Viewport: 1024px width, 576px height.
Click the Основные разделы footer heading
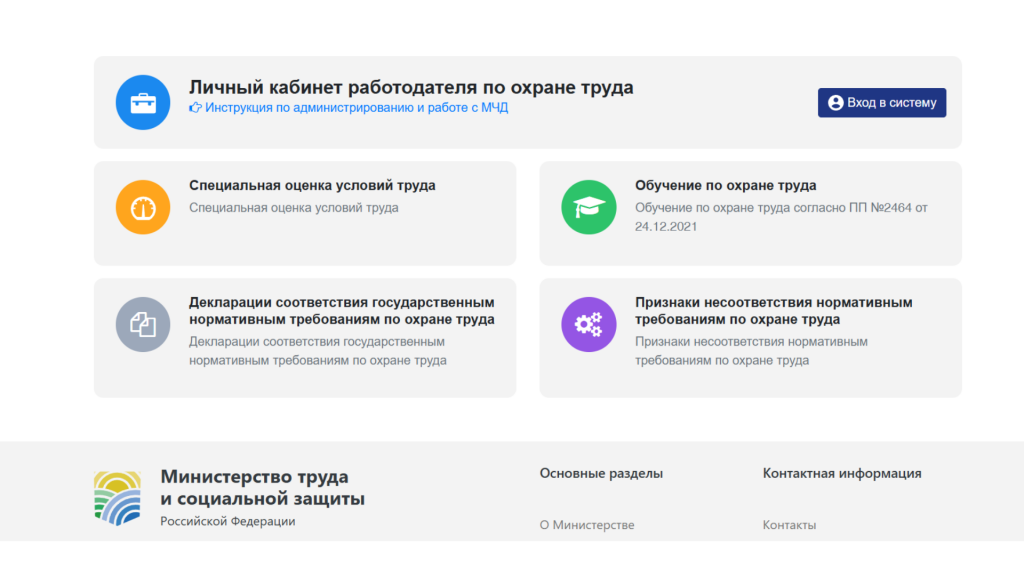pyautogui.click(x=601, y=473)
